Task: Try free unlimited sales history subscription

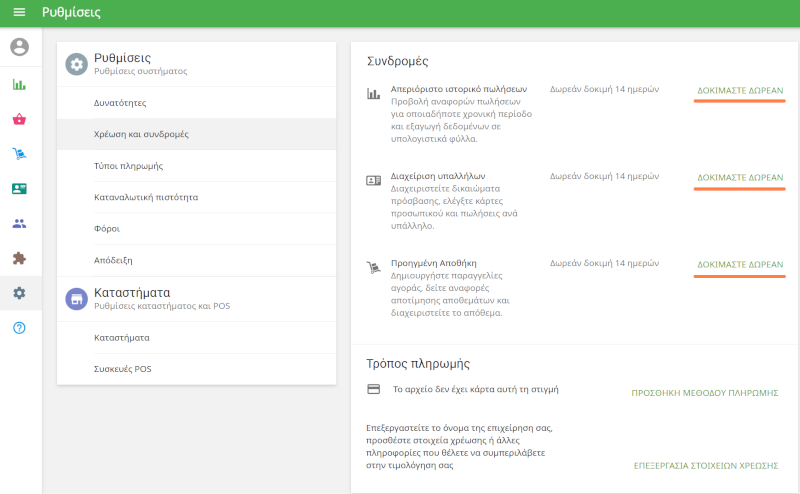Action: (x=739, y=91)
